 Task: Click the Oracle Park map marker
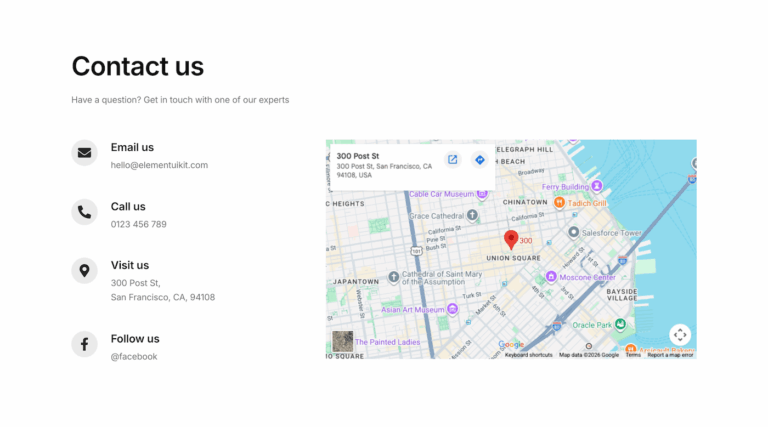(620, 324)
